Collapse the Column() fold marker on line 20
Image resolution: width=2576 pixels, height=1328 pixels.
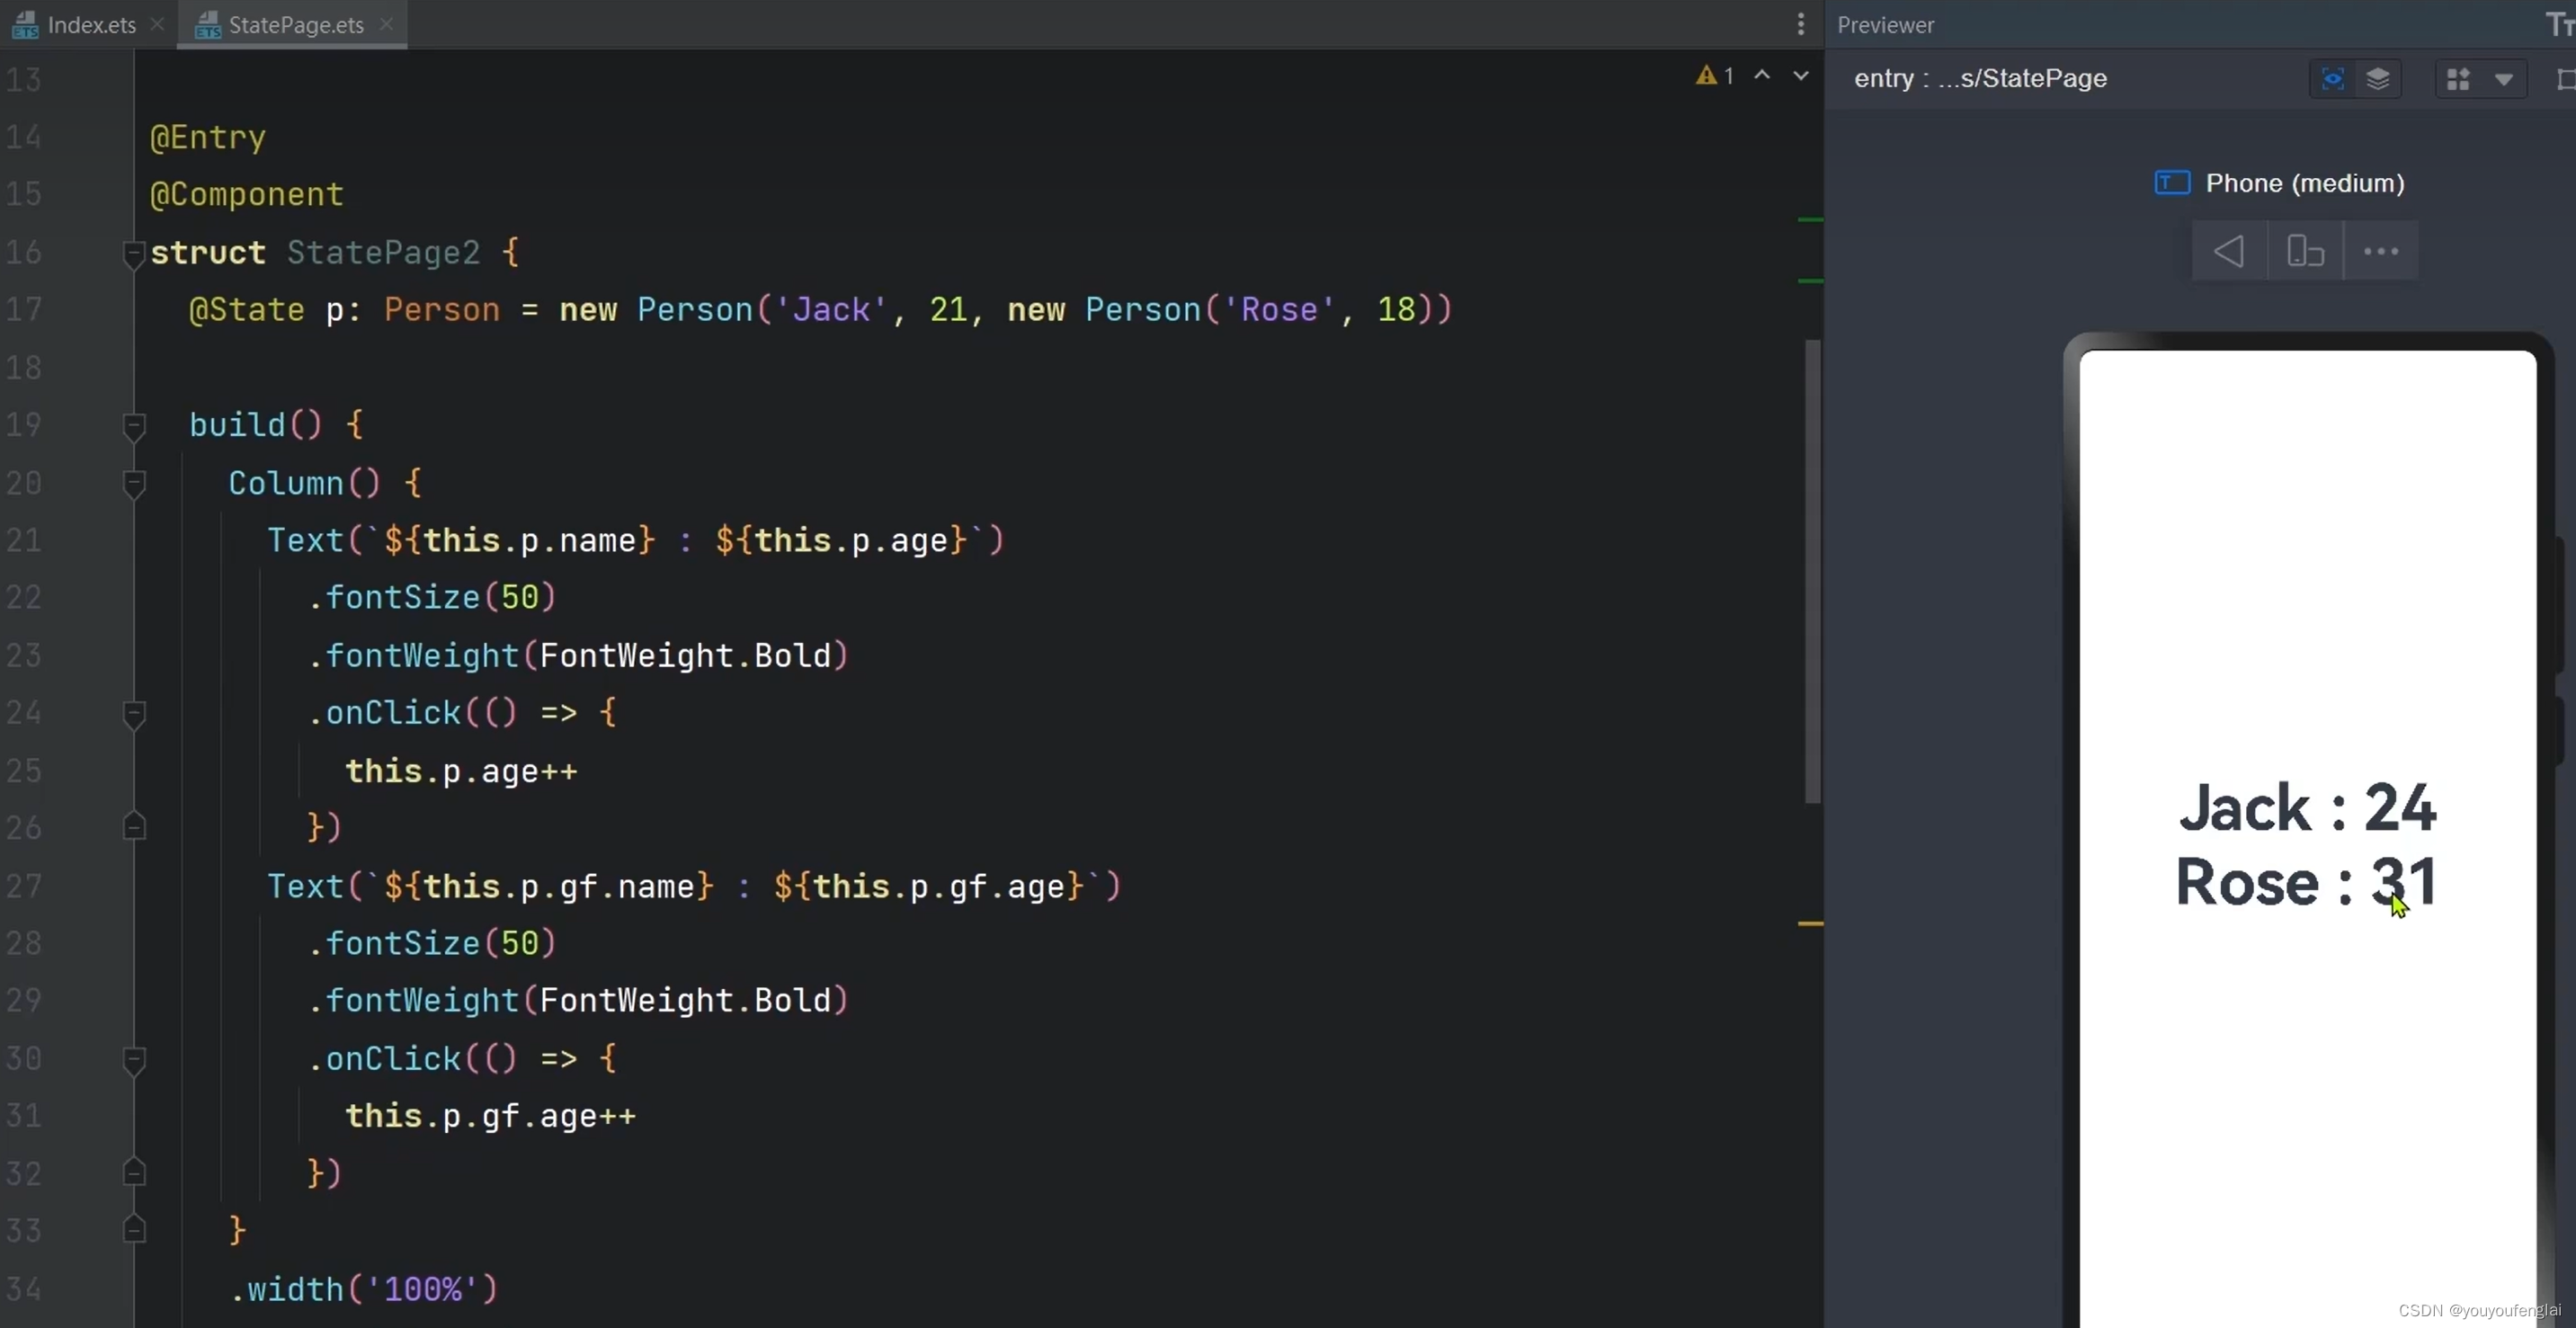click(134, 484)
